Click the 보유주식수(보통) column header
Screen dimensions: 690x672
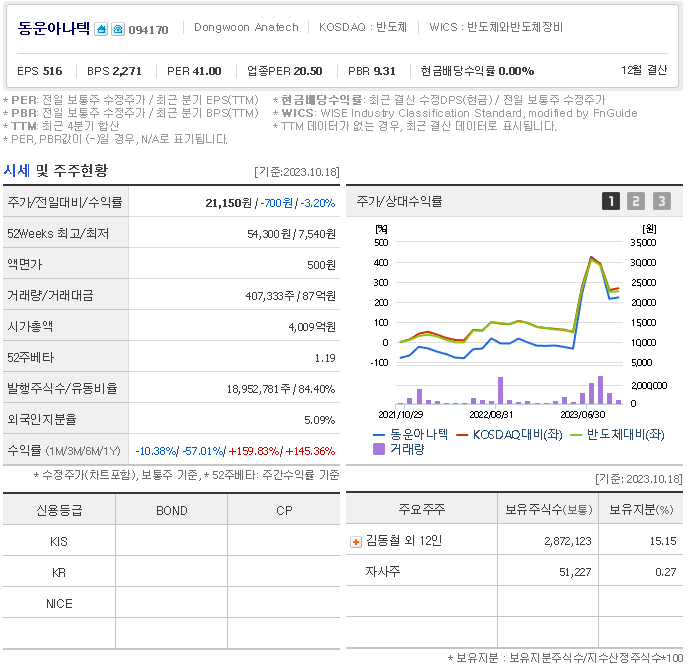pos(548,509)
